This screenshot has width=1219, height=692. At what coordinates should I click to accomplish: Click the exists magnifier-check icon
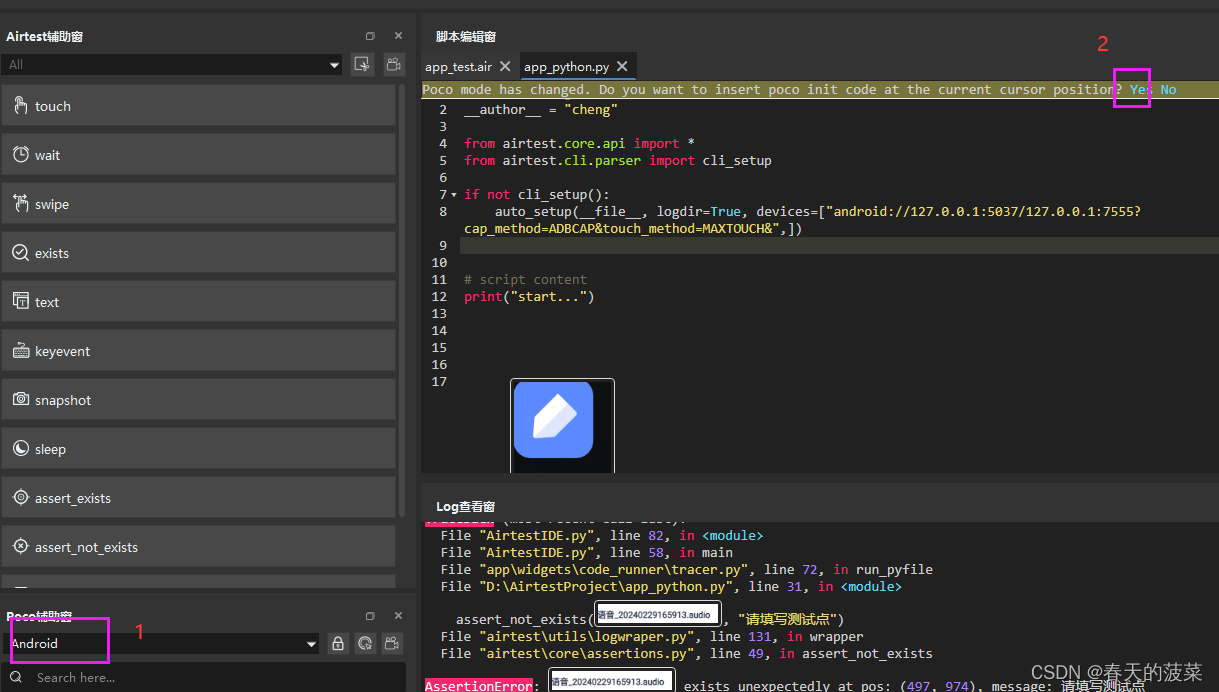pos(20,253)
